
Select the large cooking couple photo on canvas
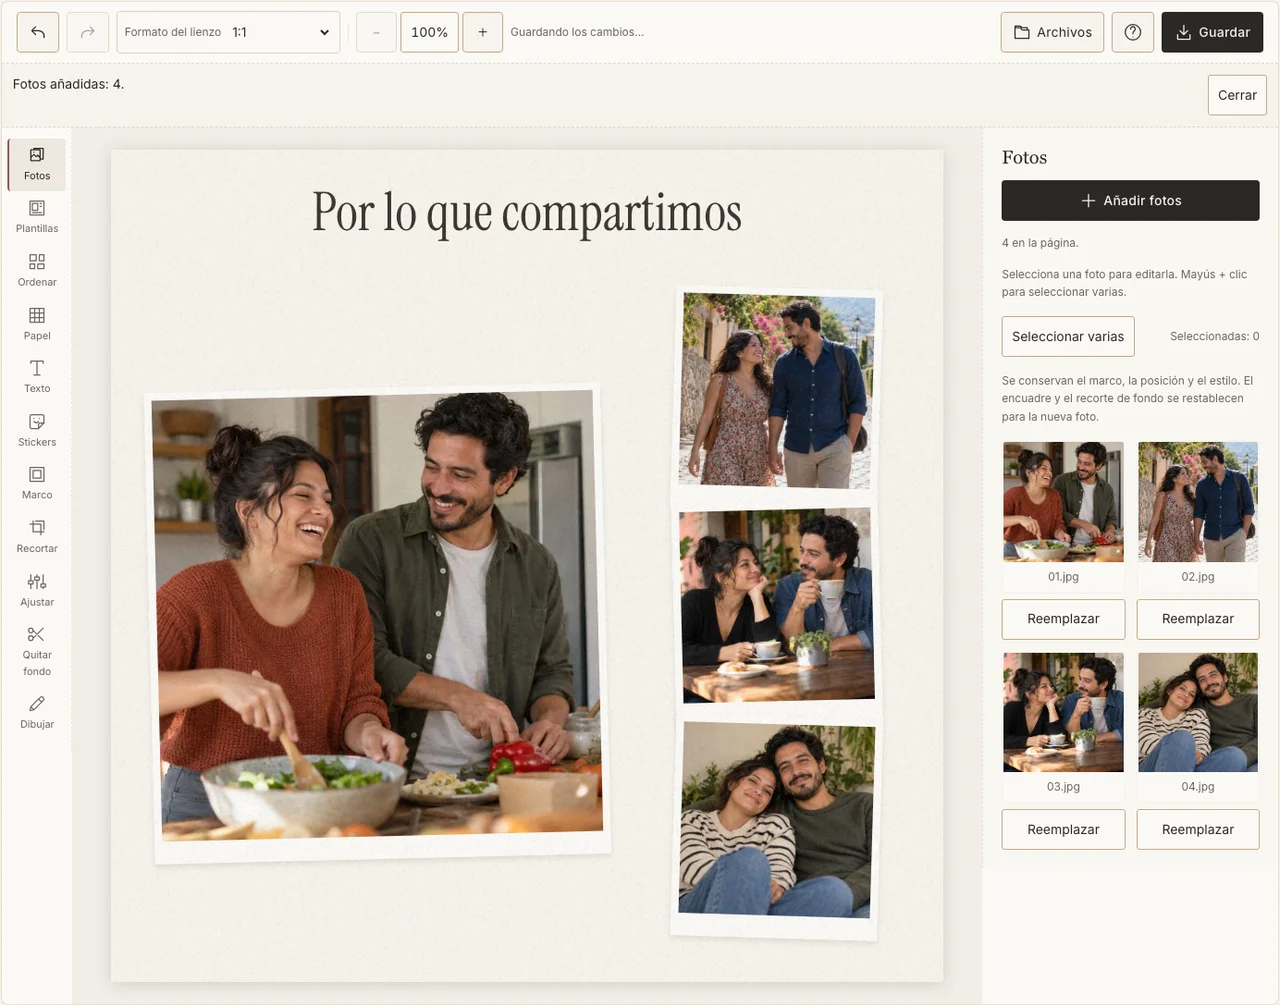tap(380, 622)
